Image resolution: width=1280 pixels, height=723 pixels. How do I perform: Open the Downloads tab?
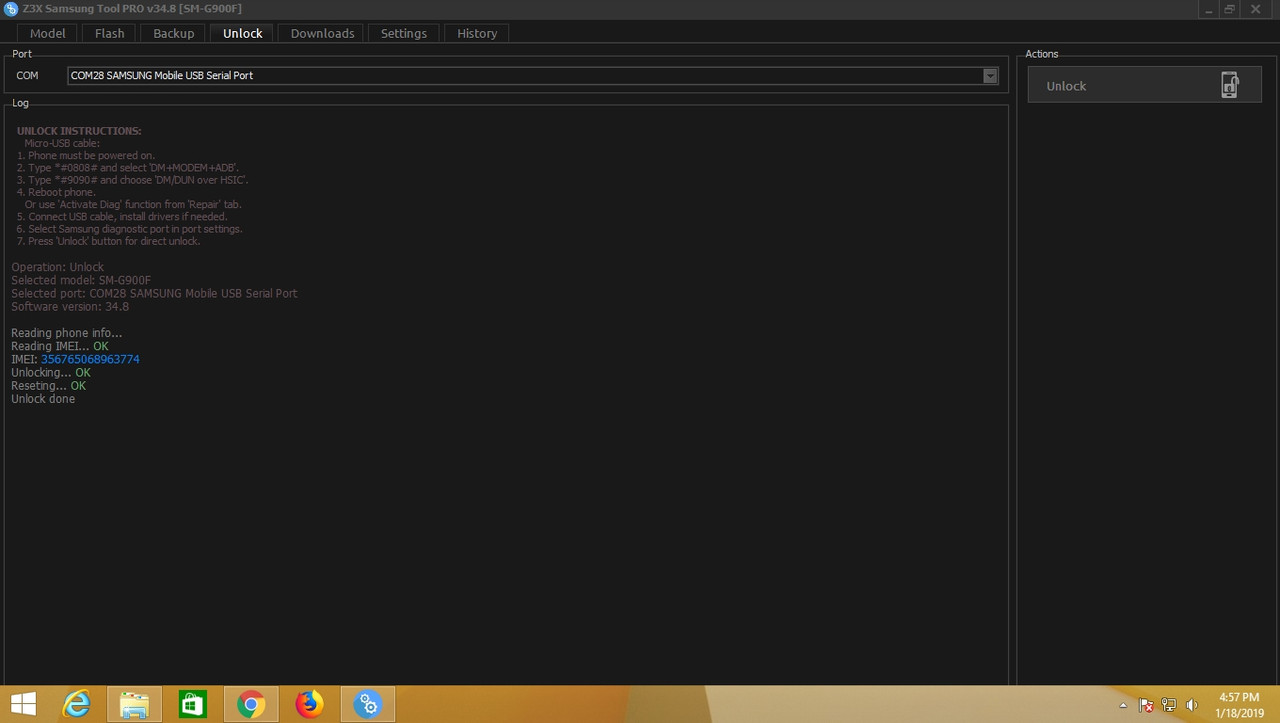[x=323, y=33]
